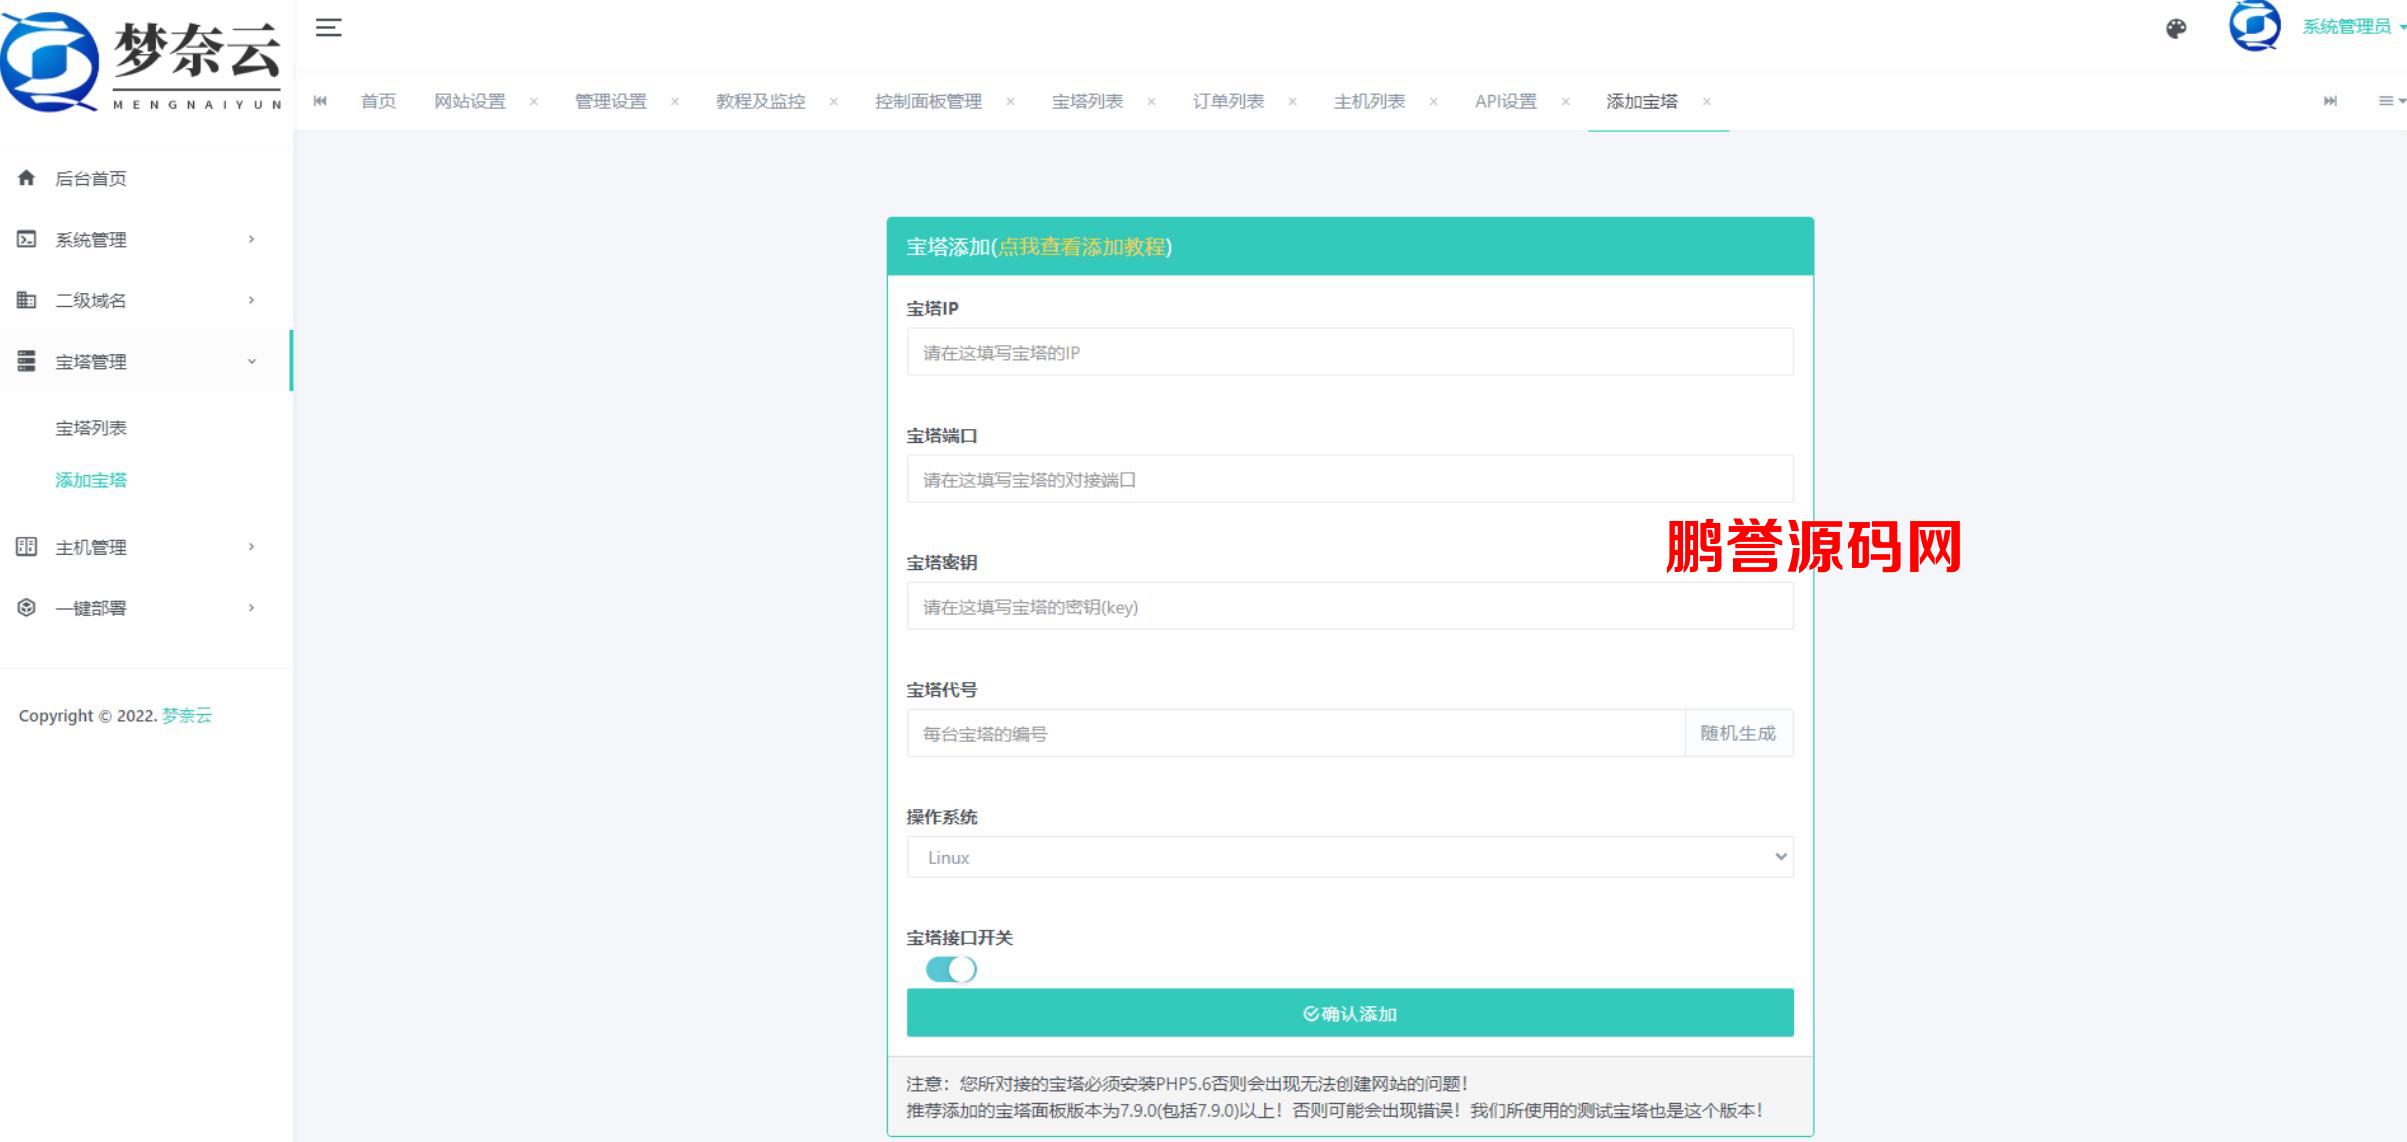Viewport: 2407px width, 1142px height.
Task: Focus the 宝塔代号 input field
Action: click(1296, 733)
